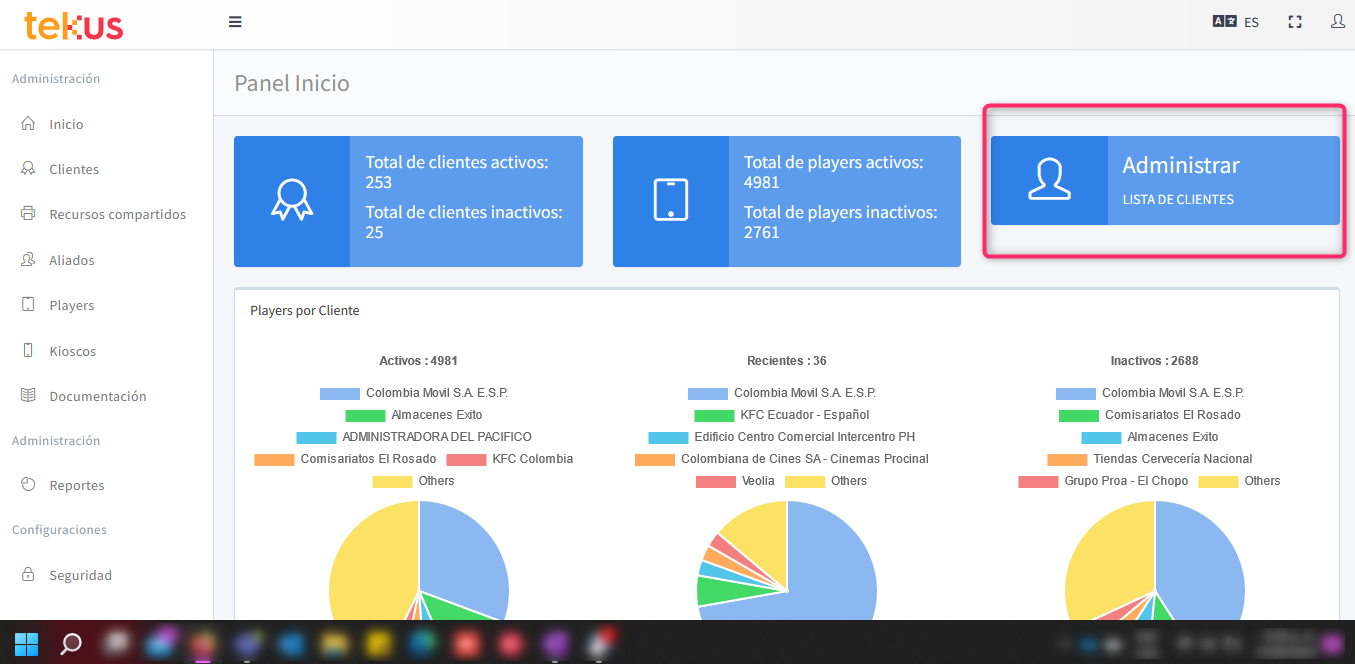1355x664 pixels.
Task: Go to Inicio in sidebar
Action: (x=66, y=124)
